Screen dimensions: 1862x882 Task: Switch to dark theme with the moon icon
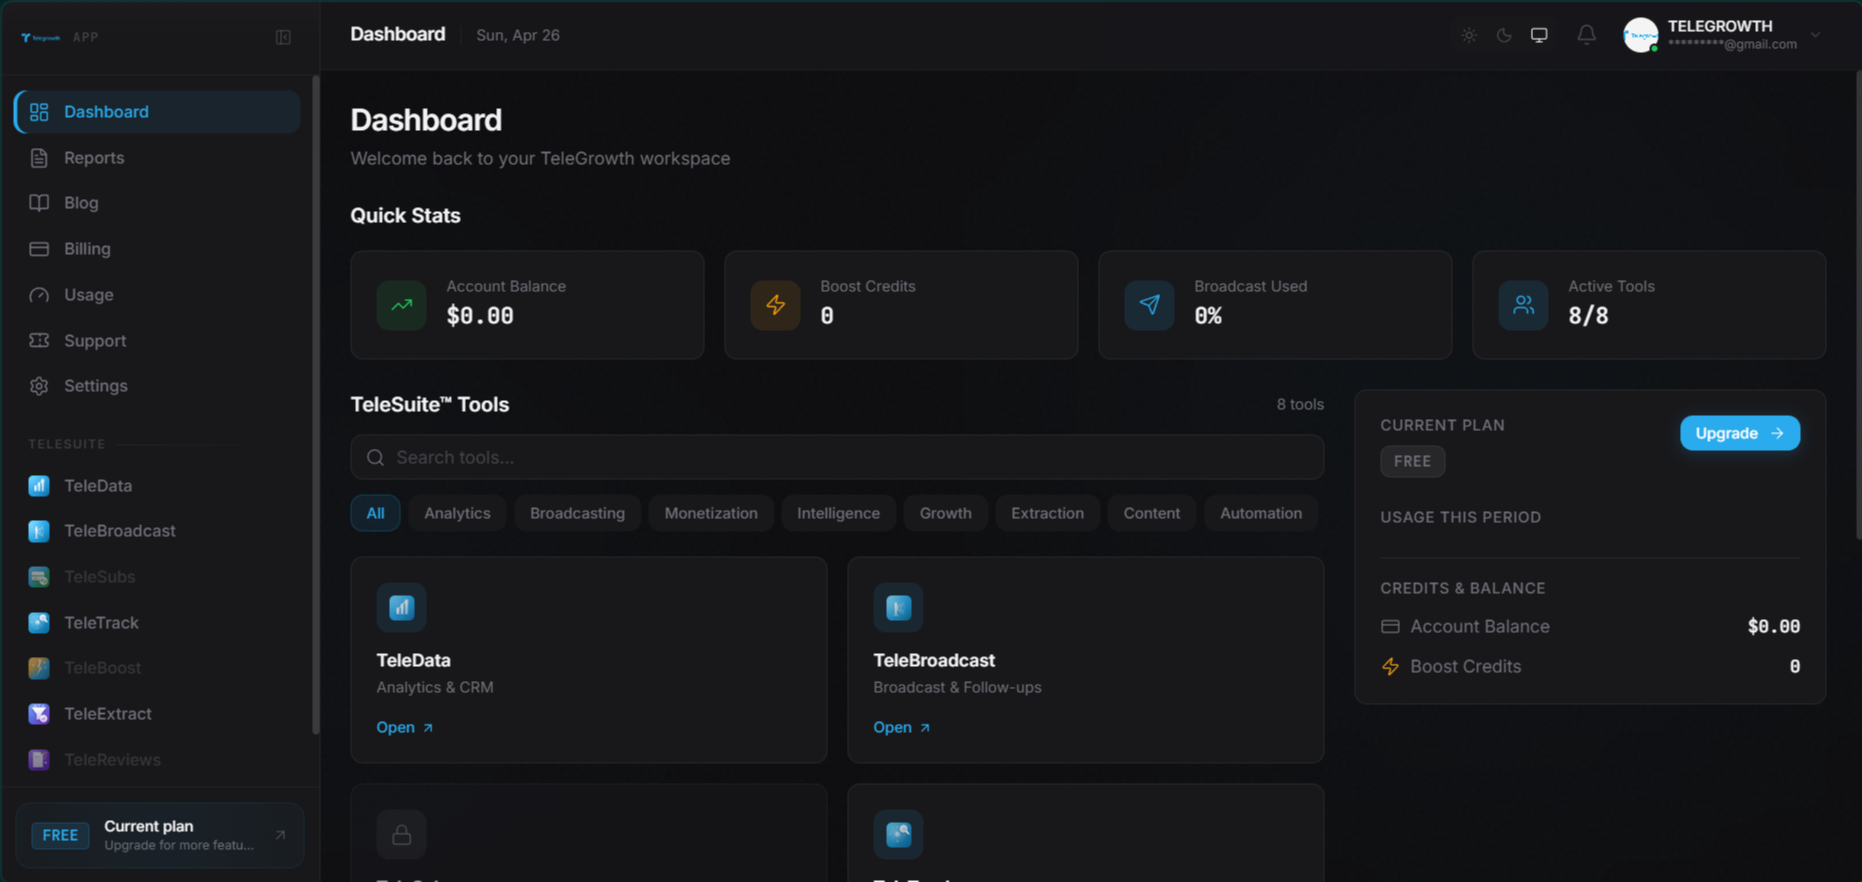(x=1503, y=35)
